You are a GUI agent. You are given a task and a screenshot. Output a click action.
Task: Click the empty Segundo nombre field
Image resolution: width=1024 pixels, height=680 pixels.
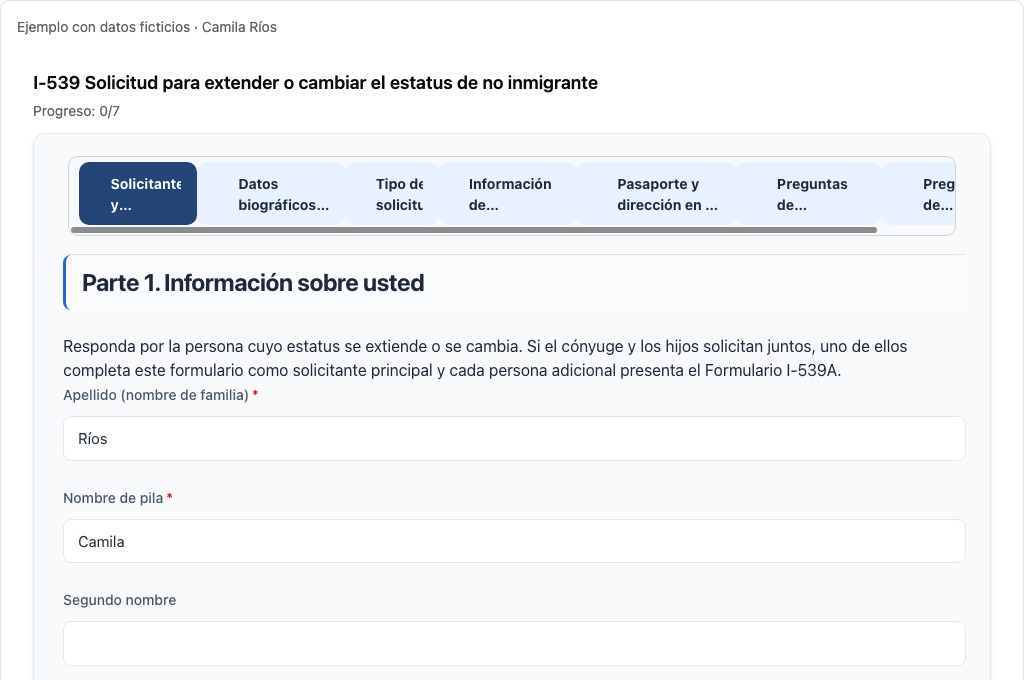pos(514,643)
